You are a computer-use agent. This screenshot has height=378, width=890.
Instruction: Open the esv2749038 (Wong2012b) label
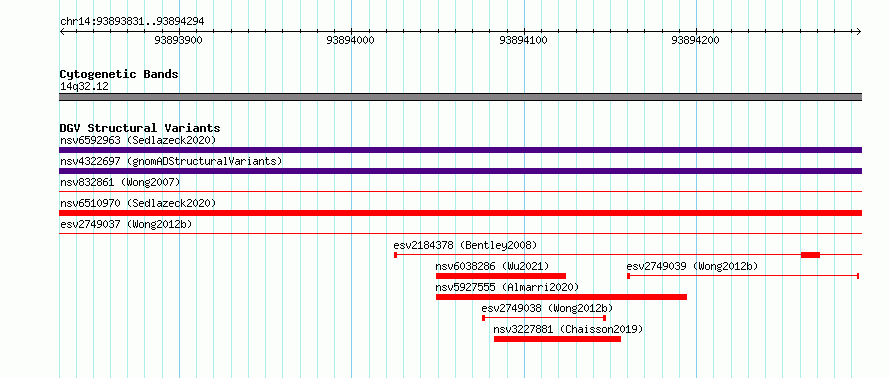click(x=547, y=308)
